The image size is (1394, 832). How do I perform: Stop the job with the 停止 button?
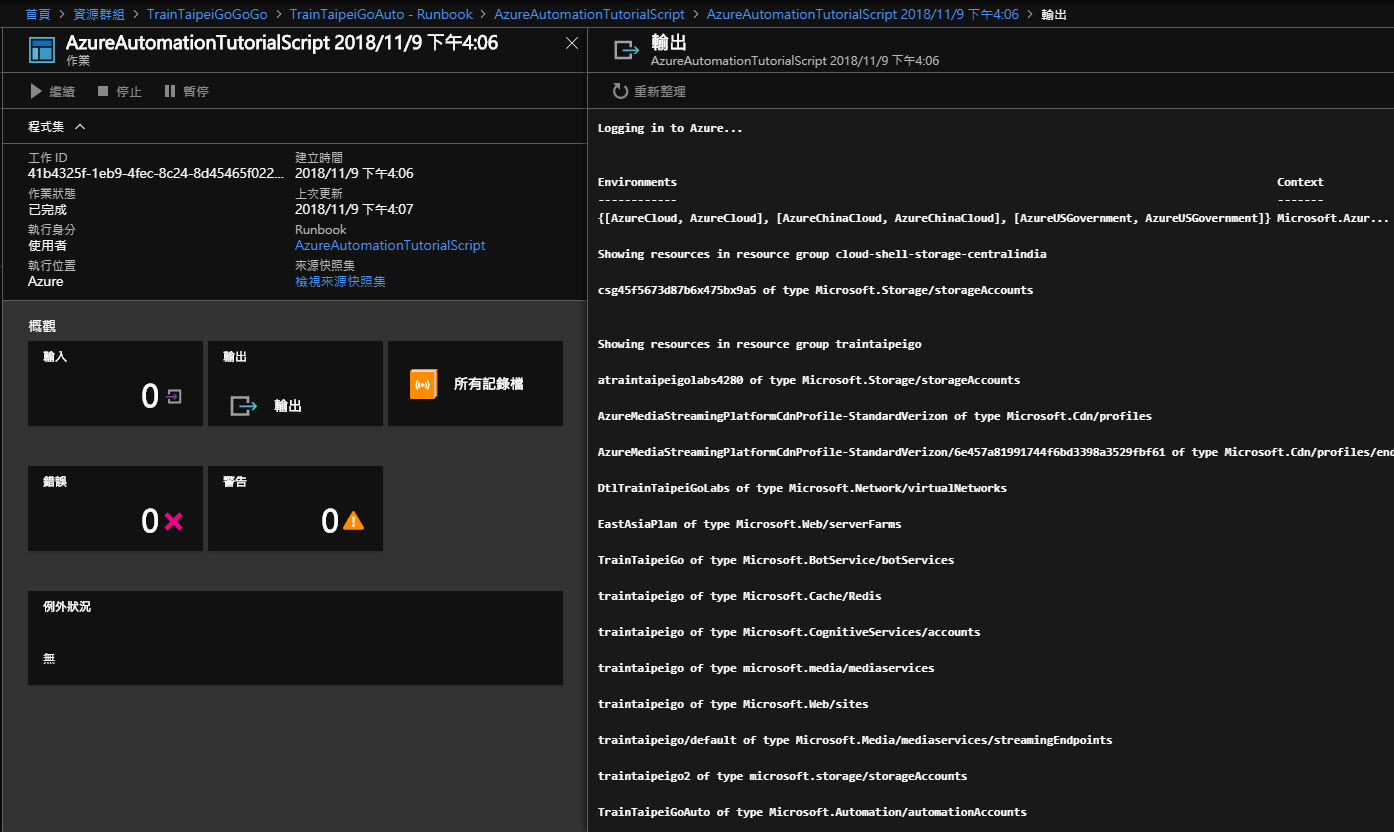coord(119,91)
